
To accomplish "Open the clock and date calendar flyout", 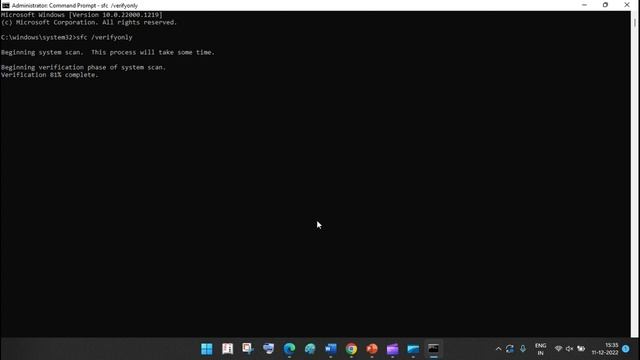I will 605,349.
